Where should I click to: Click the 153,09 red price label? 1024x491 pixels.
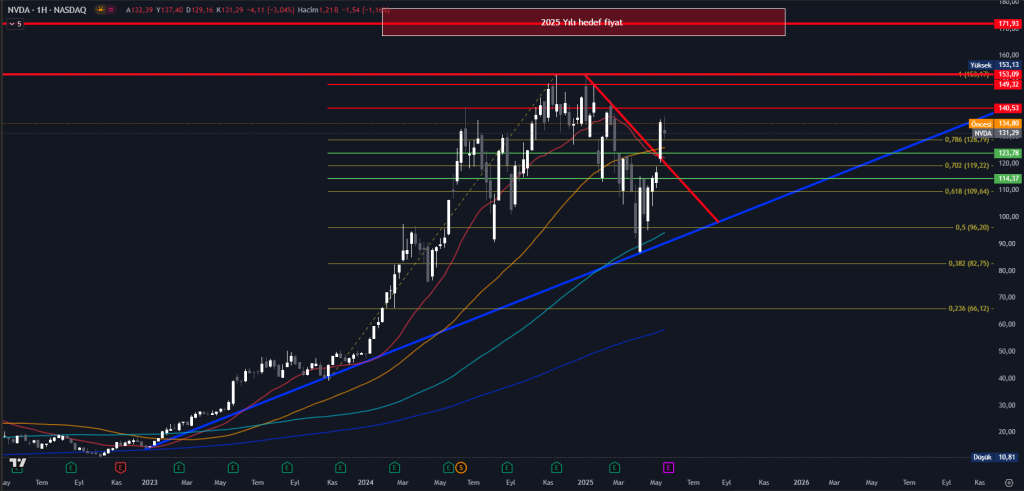pyautogui.click(x=1008, y=74)
